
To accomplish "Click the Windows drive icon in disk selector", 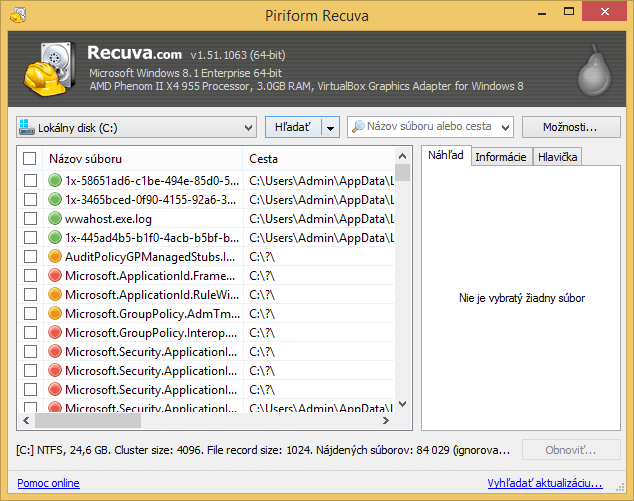I will [x=26, y=127].
